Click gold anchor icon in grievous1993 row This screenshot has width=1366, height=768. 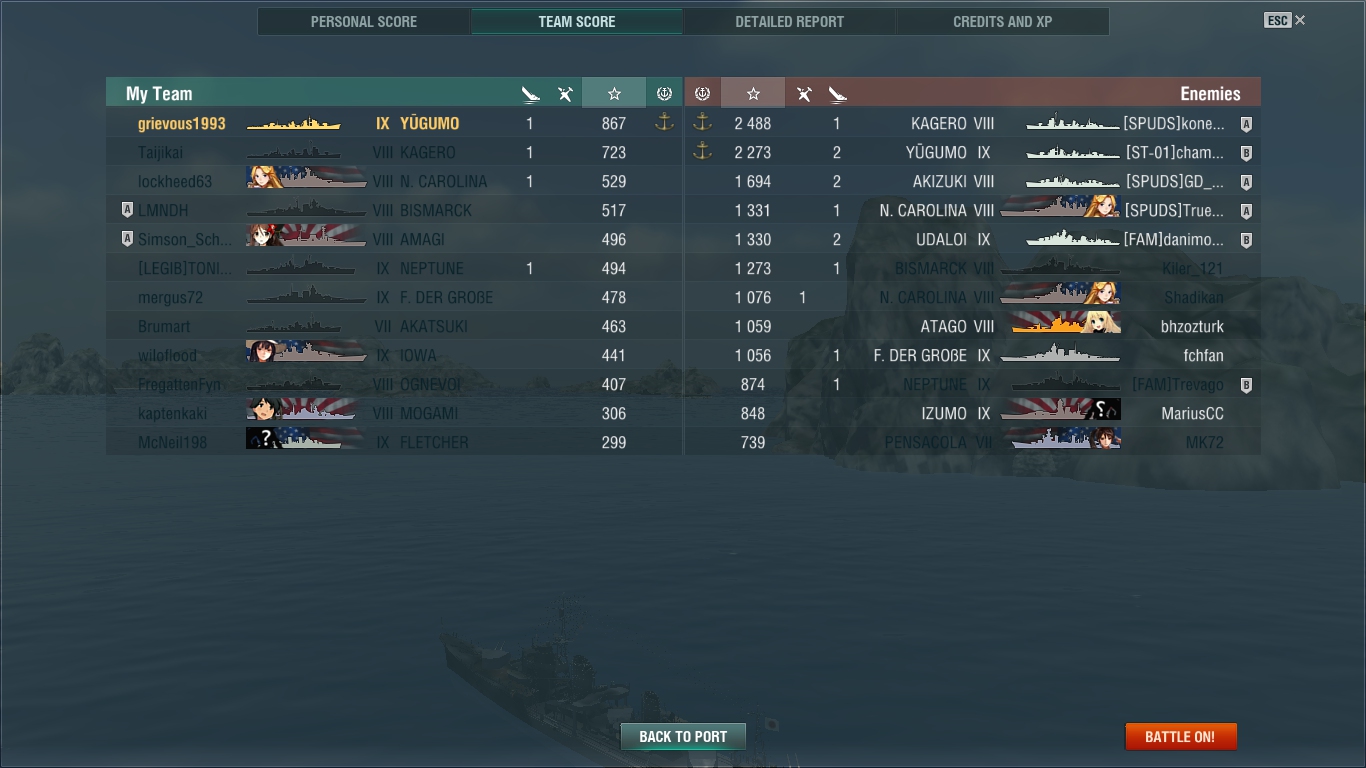click(x=664, y=123)
